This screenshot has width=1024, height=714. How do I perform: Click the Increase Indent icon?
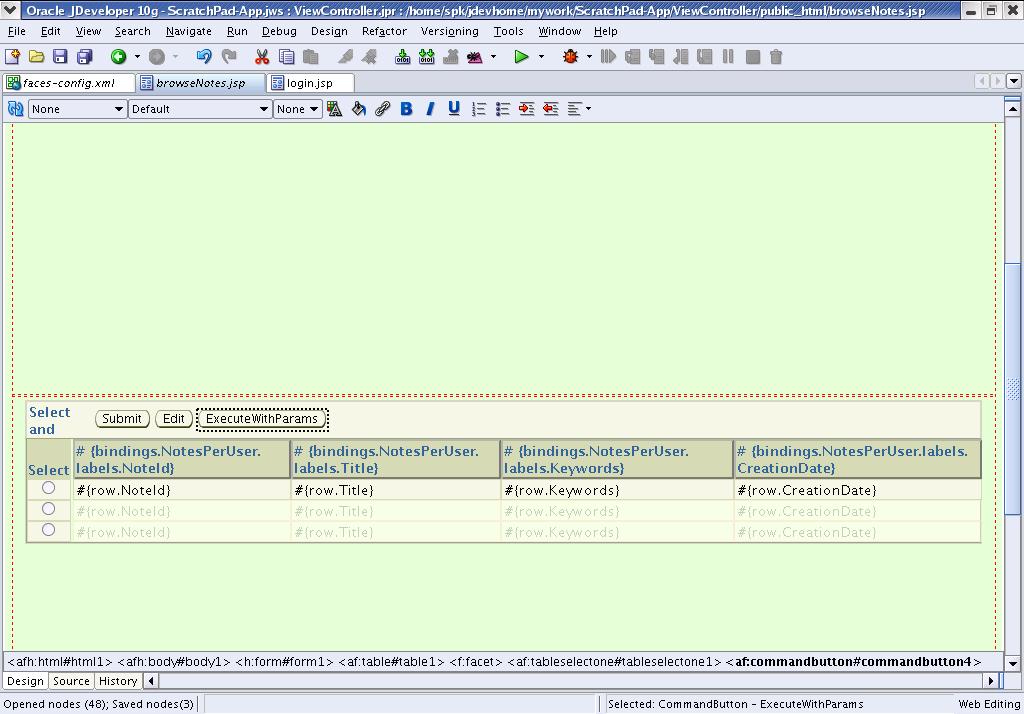tap(526, 109)
